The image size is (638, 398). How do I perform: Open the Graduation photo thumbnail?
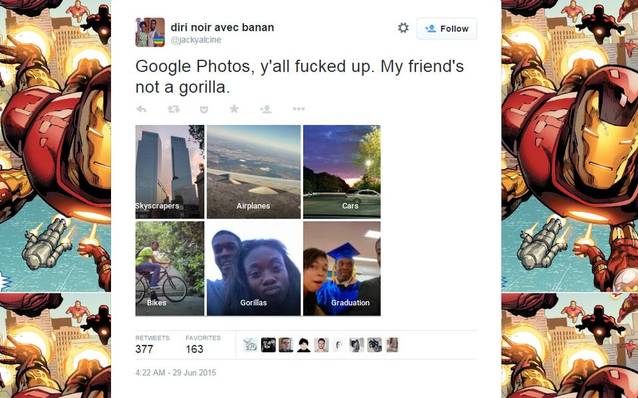(342, 269)
